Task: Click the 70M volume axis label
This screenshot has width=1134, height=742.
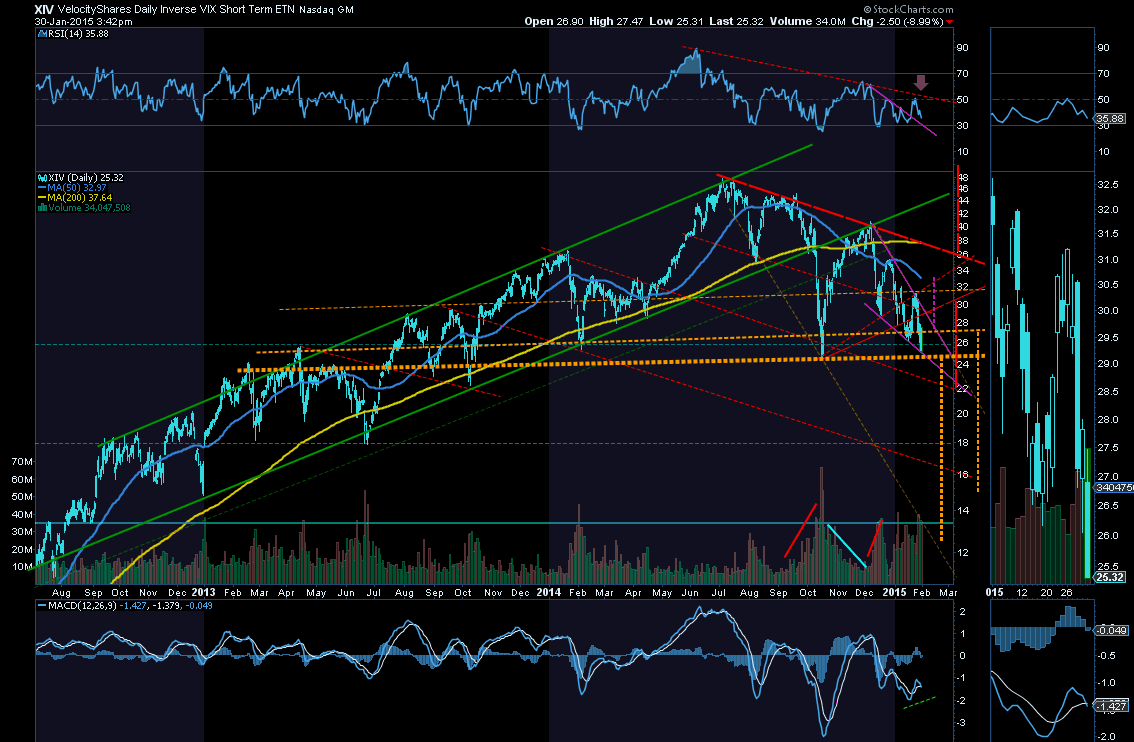Action: (22, 461)
